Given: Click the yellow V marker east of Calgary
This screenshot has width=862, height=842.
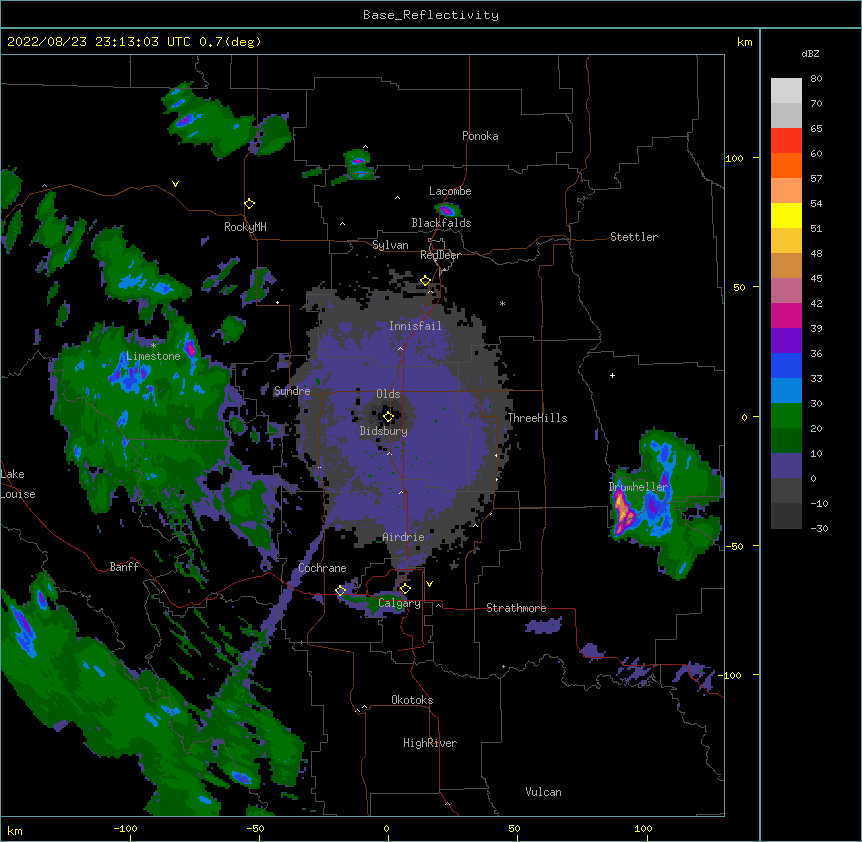Looking at the screenshot, I should coord(429,584).
